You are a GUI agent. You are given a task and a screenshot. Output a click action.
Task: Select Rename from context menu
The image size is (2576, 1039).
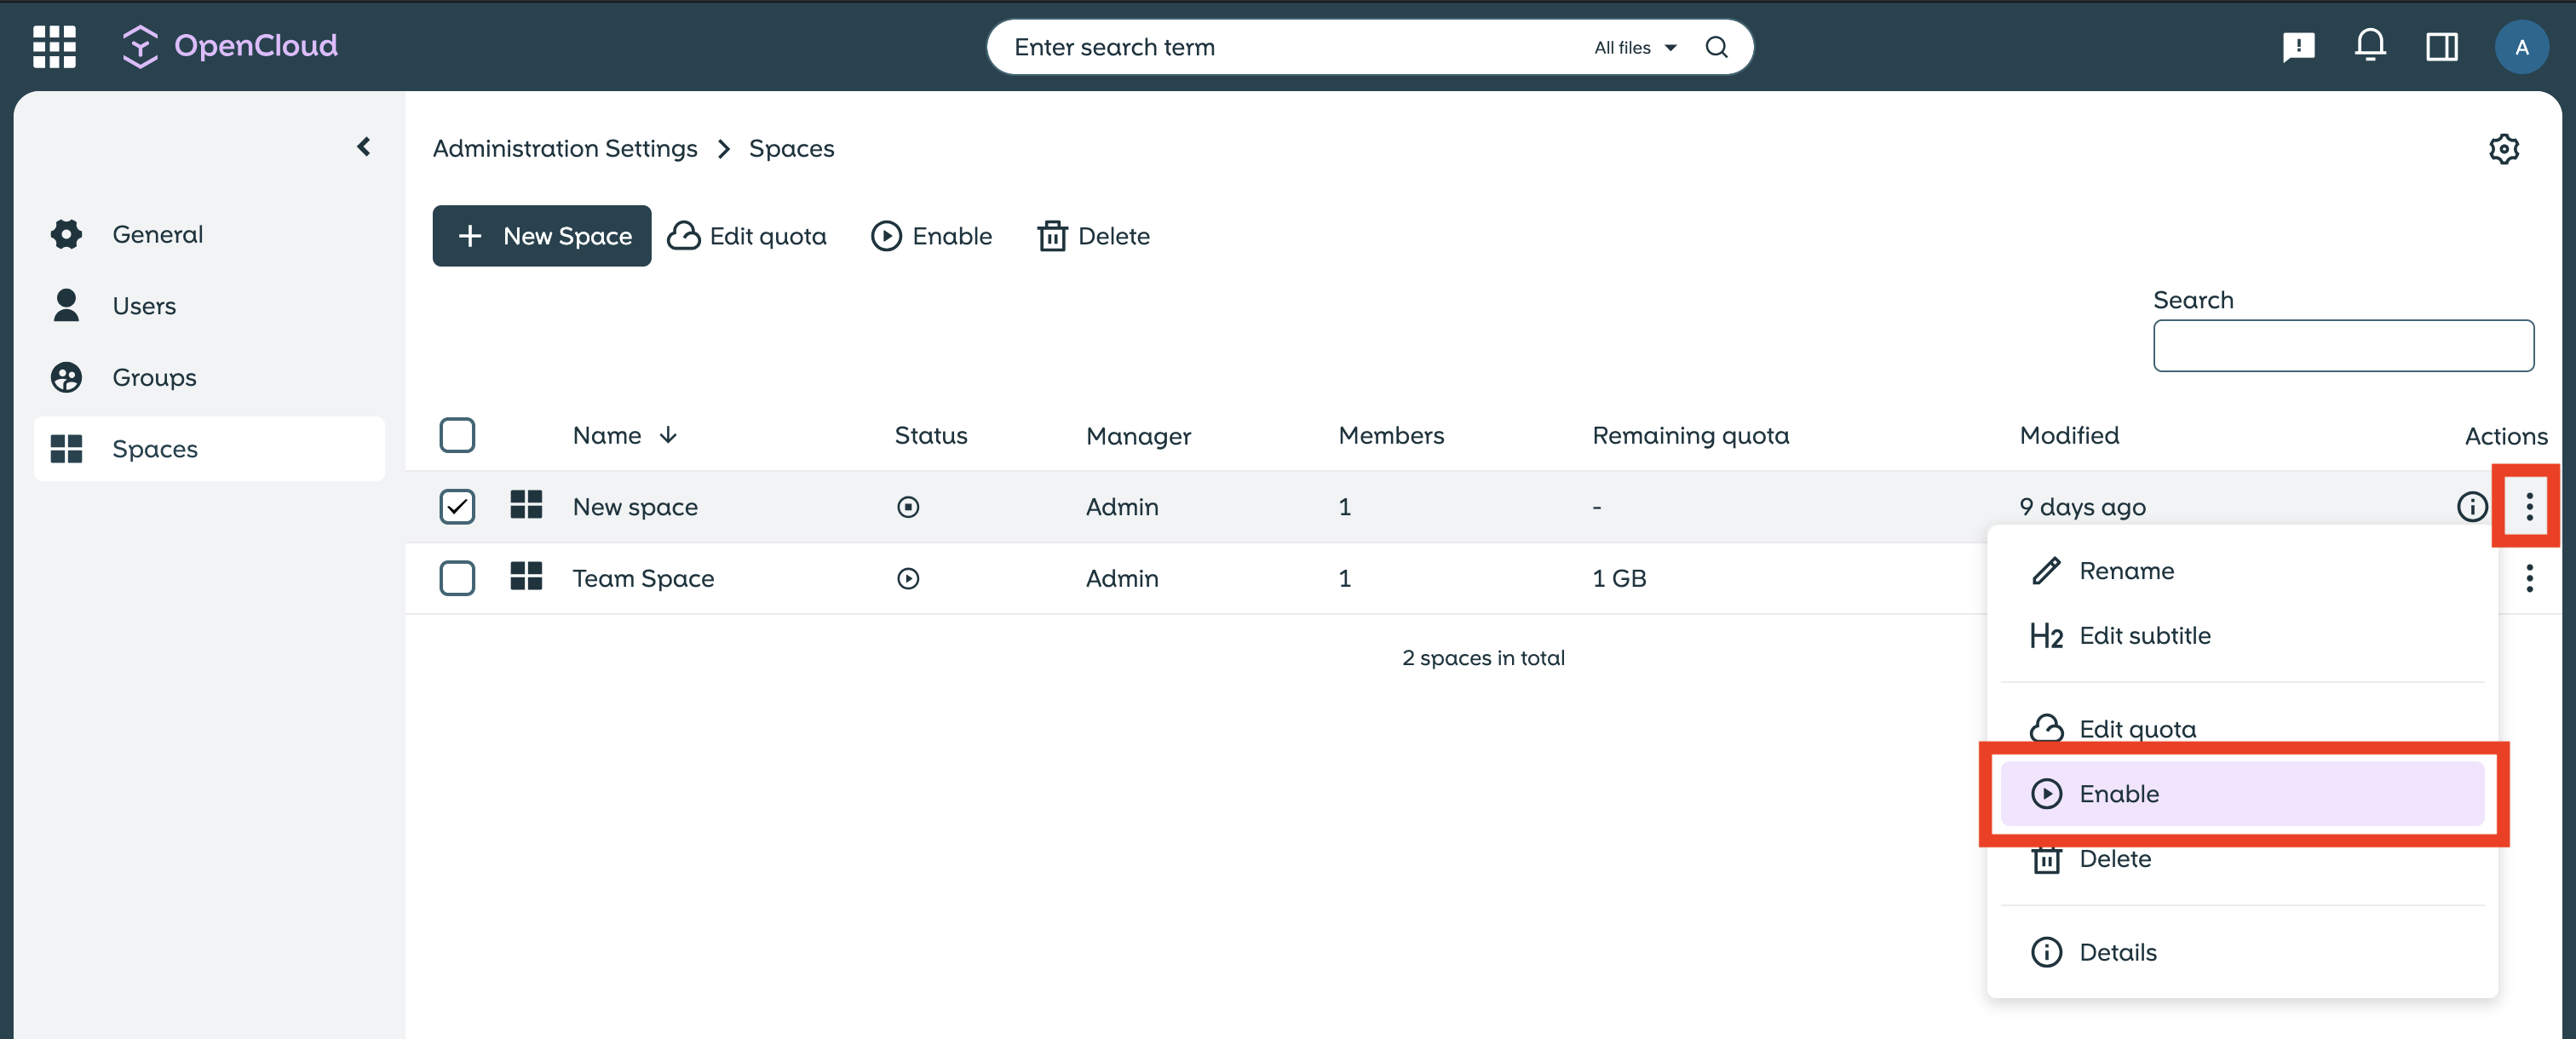pos(2126,571)
